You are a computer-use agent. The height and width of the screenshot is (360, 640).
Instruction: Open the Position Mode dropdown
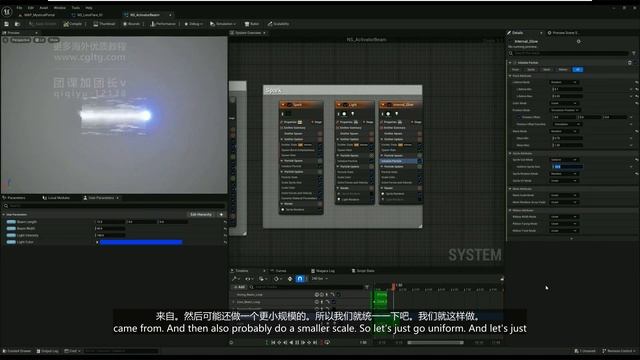tap(565, 110)
